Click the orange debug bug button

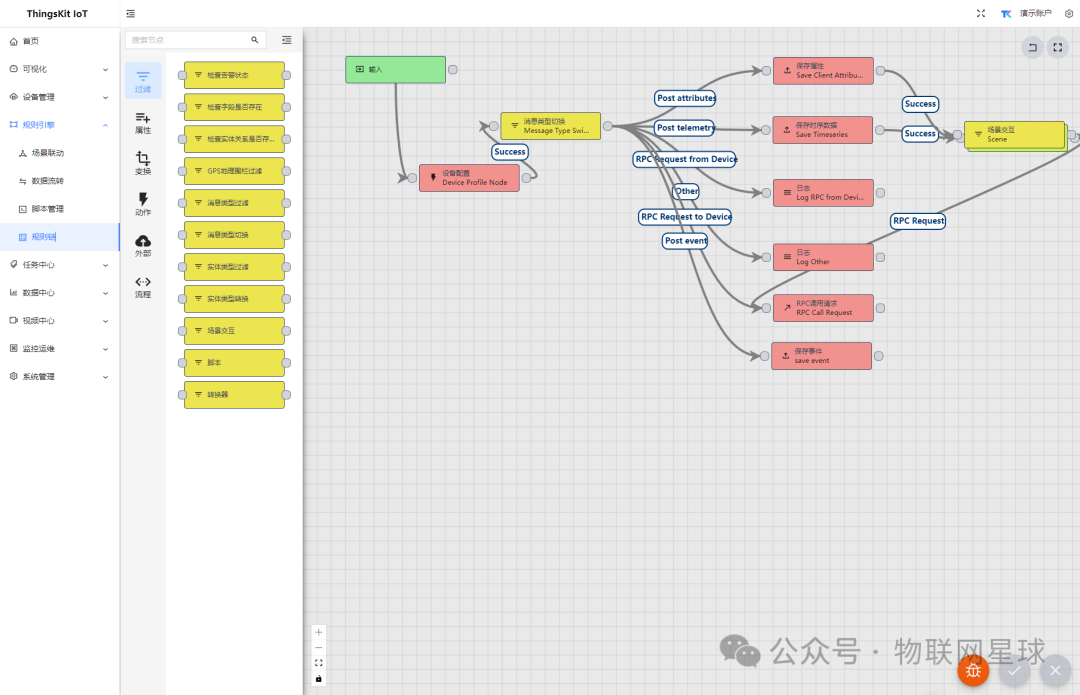coord(973,670)
